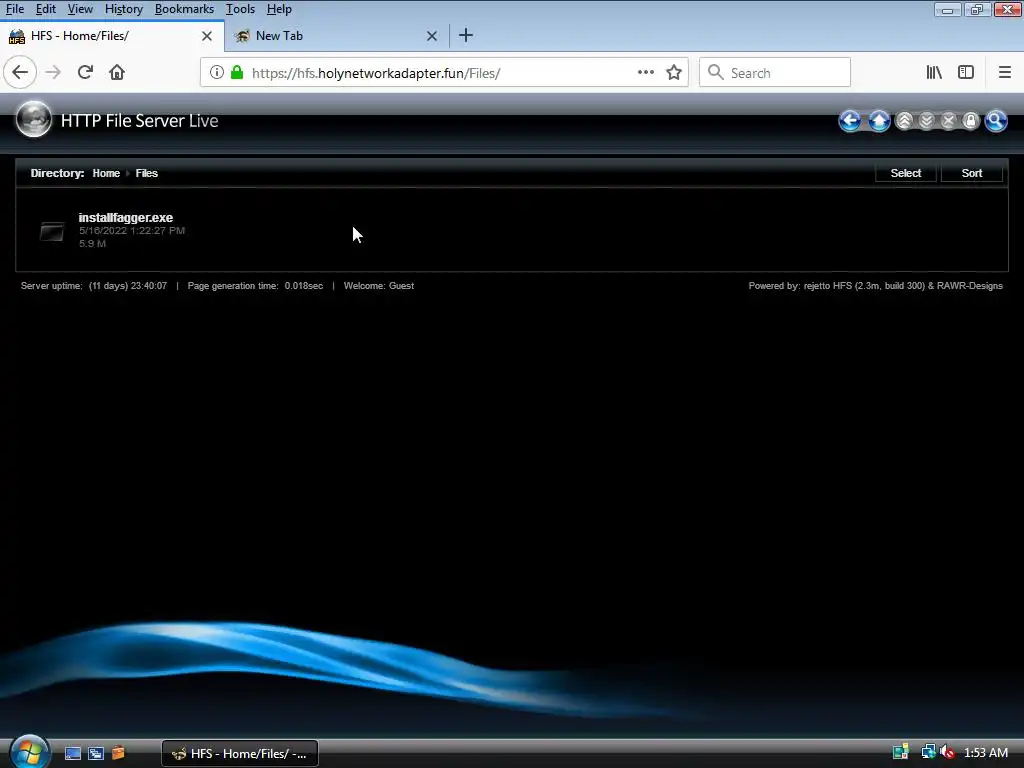
Task: Open the History menu
Action: [123, 9]
